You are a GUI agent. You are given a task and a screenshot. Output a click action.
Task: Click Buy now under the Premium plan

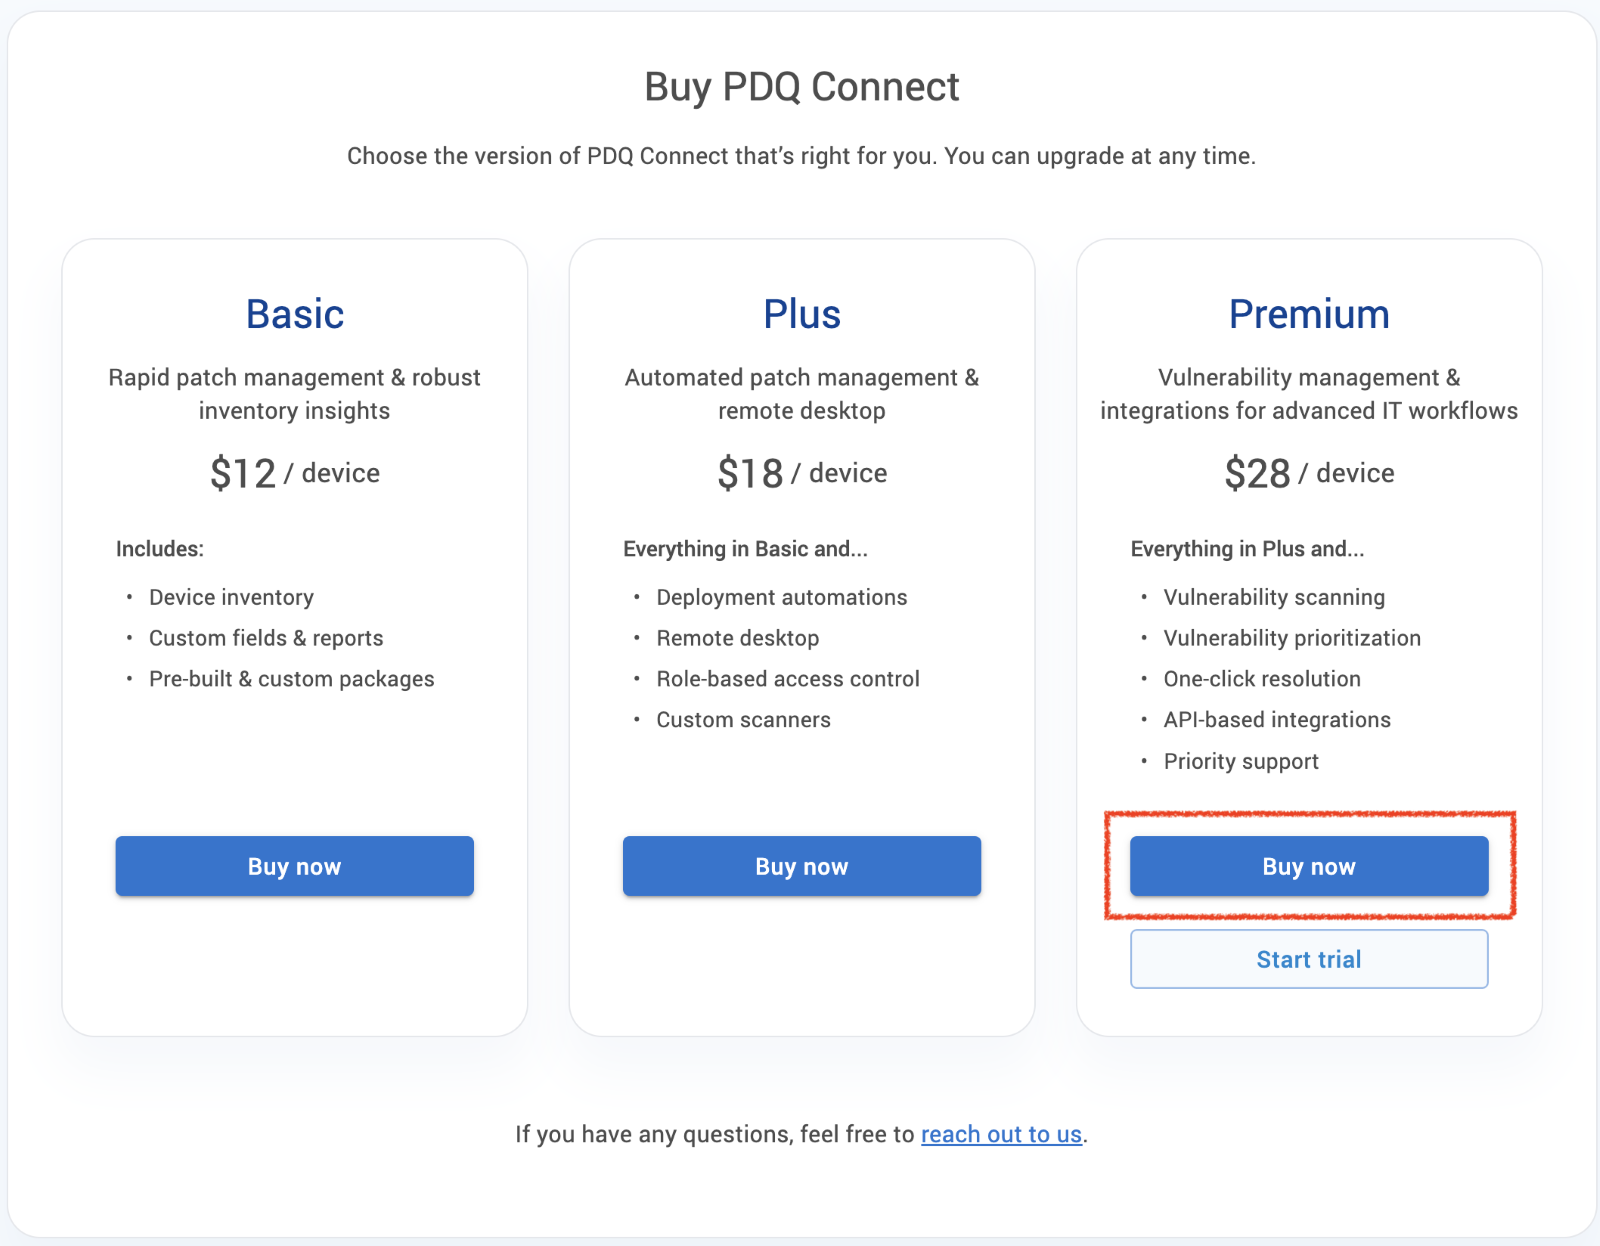pyautogui.click(x=1309, y=866)
